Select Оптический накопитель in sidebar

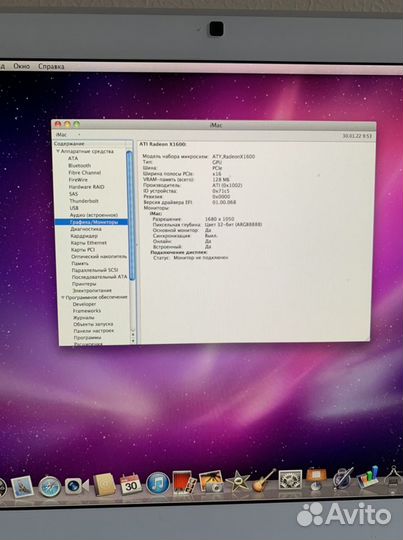(x=99, y=257)
